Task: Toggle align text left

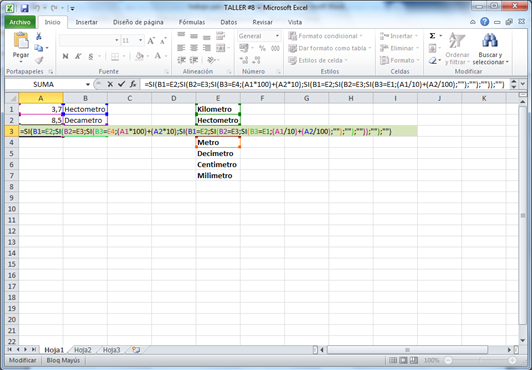Action: (181, 48)
